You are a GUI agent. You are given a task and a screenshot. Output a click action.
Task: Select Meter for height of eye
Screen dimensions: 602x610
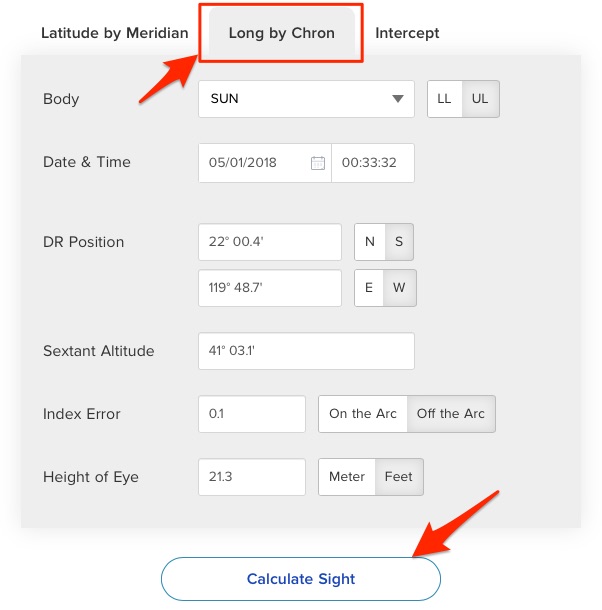click(x=347, y=477)
